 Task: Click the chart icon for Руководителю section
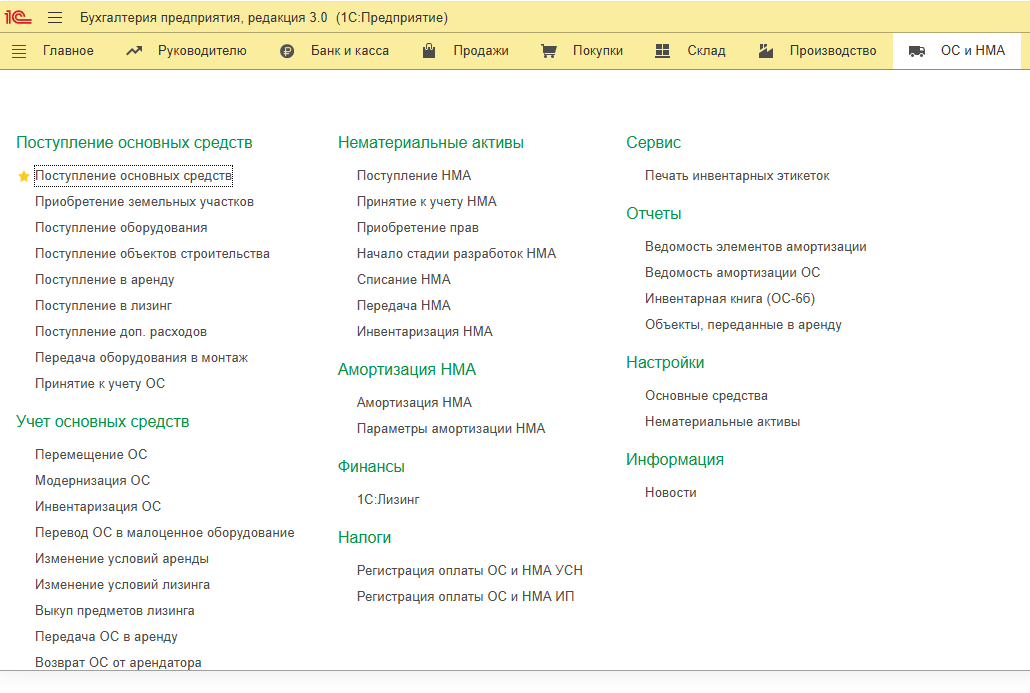[134, 51]
